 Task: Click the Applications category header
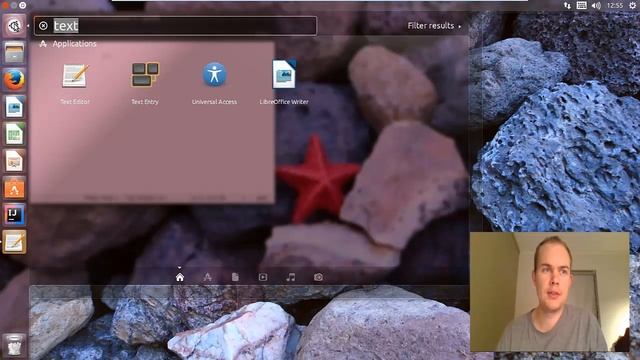(69, 44)
